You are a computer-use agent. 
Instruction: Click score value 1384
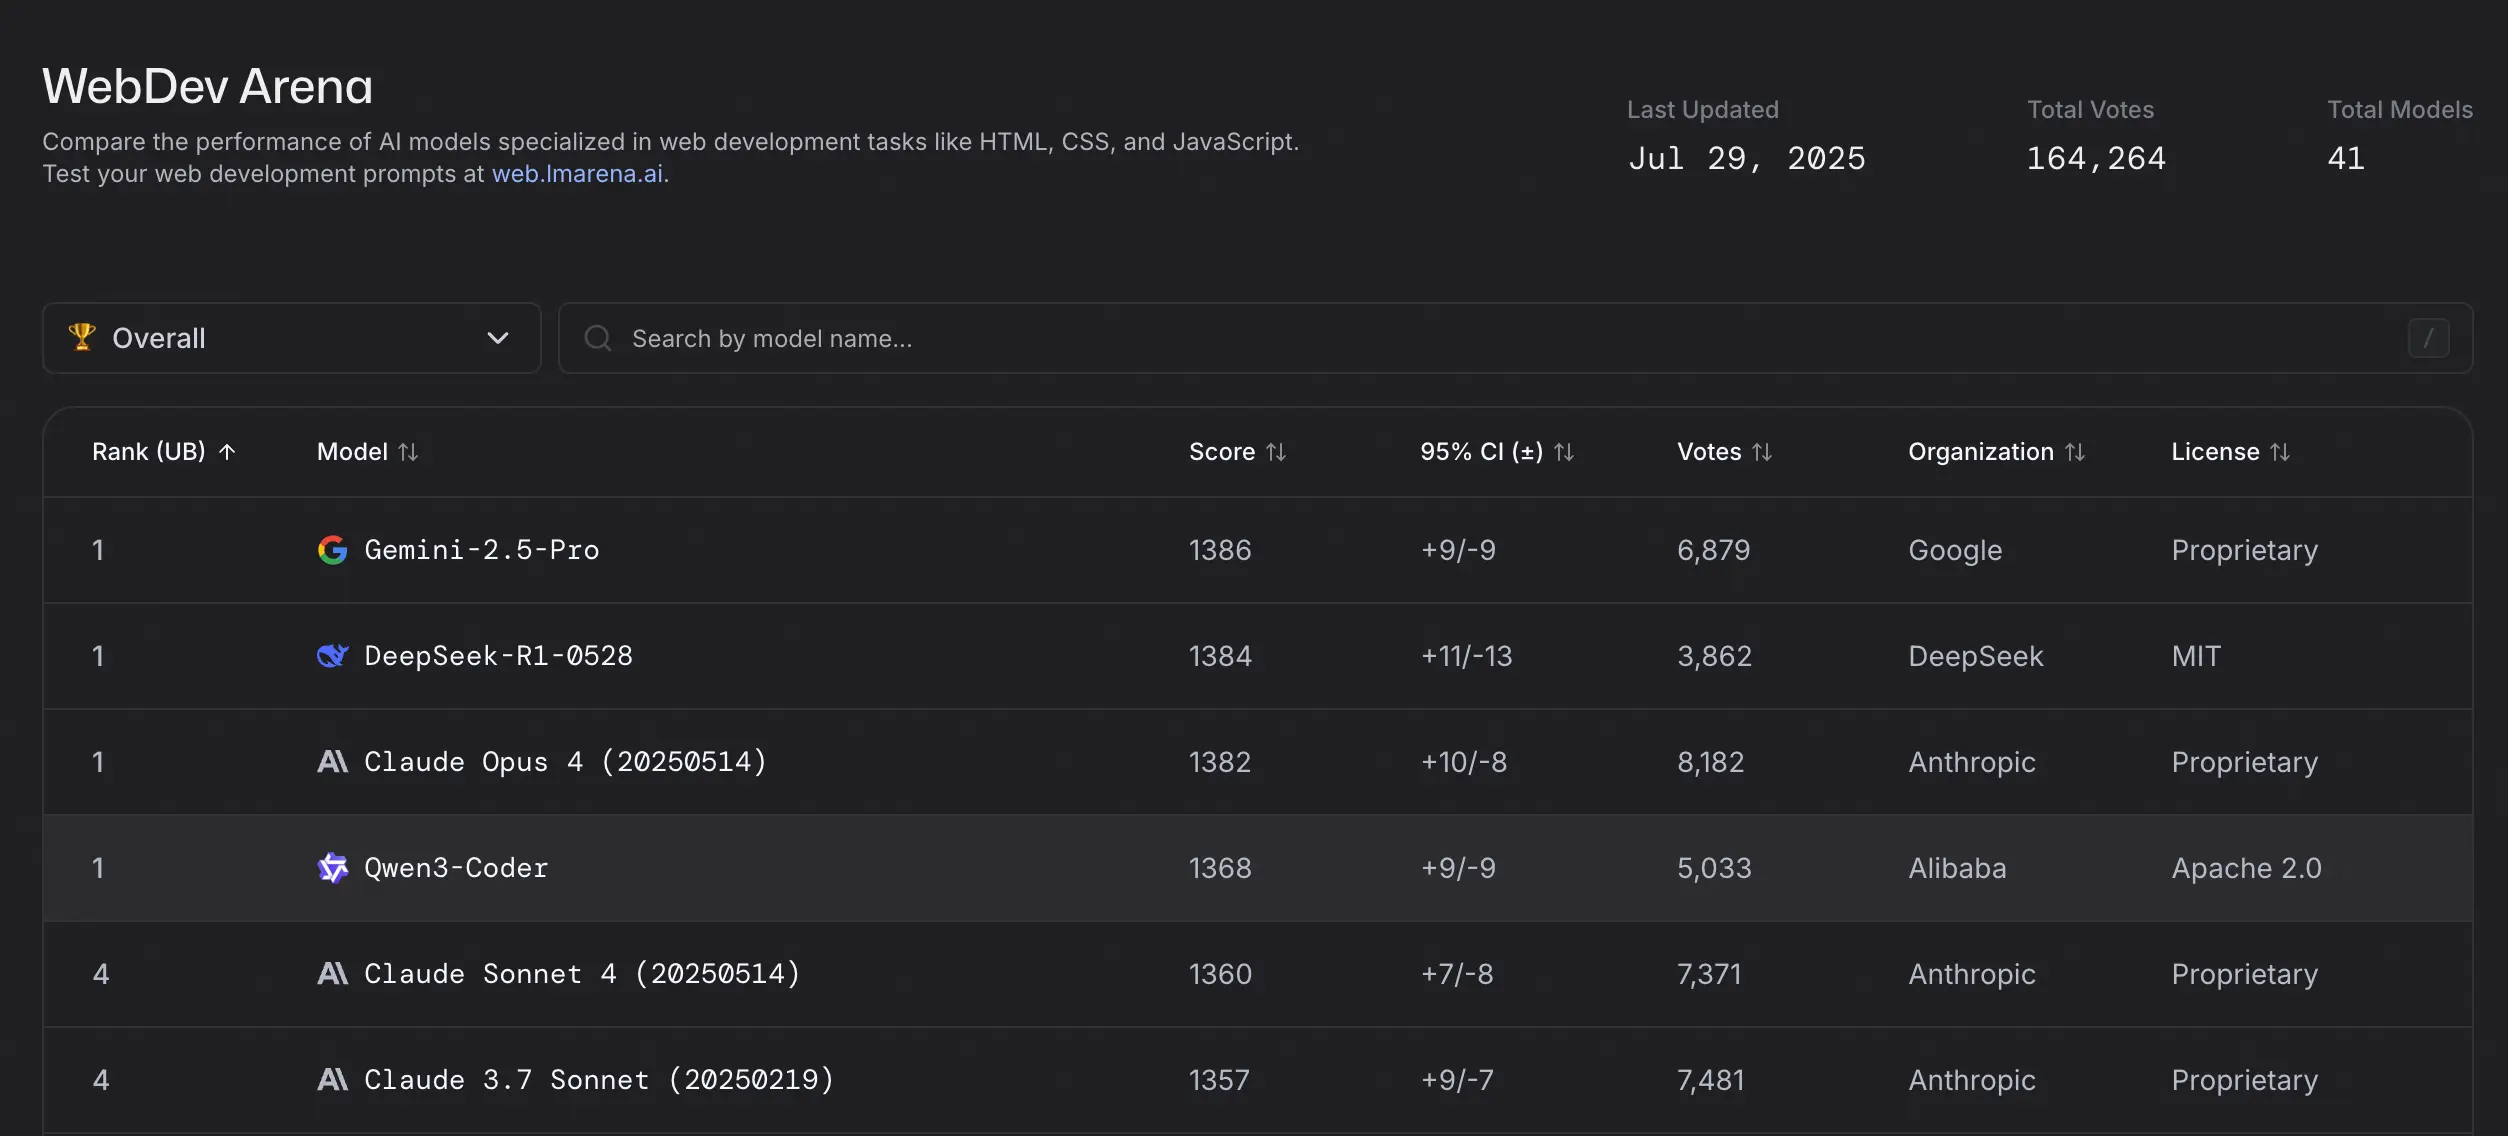[x=1220, y=656]
